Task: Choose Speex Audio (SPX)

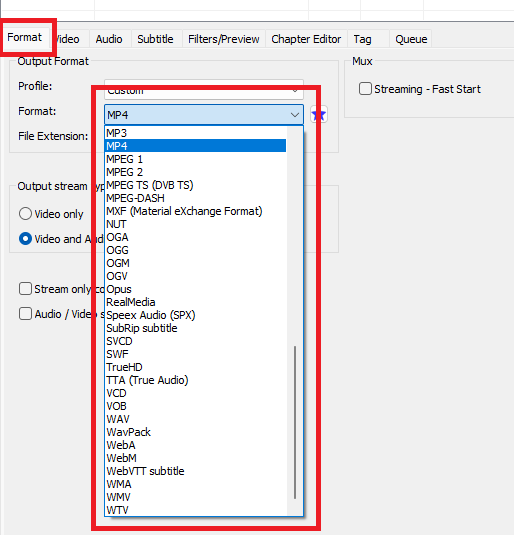Action: coord(196,315)
